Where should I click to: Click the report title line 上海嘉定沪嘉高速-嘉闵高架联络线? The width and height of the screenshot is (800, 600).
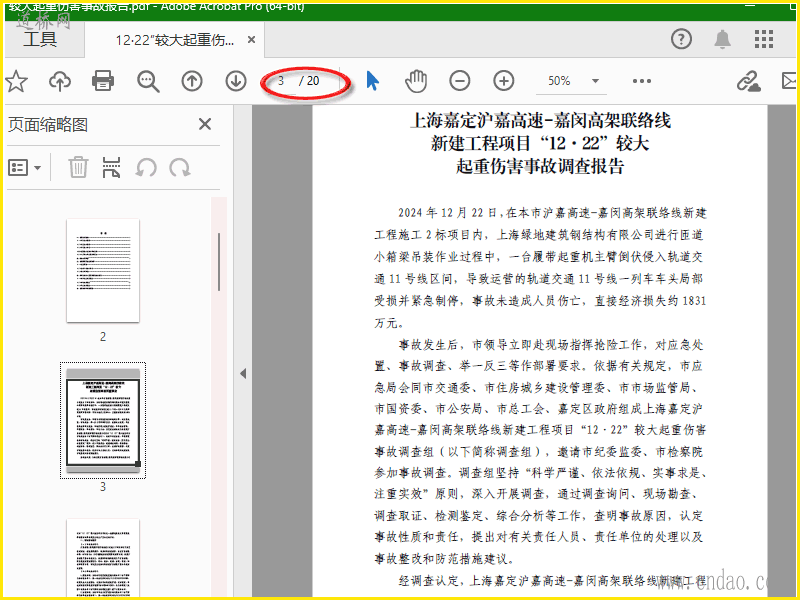(x=540, y=121)
